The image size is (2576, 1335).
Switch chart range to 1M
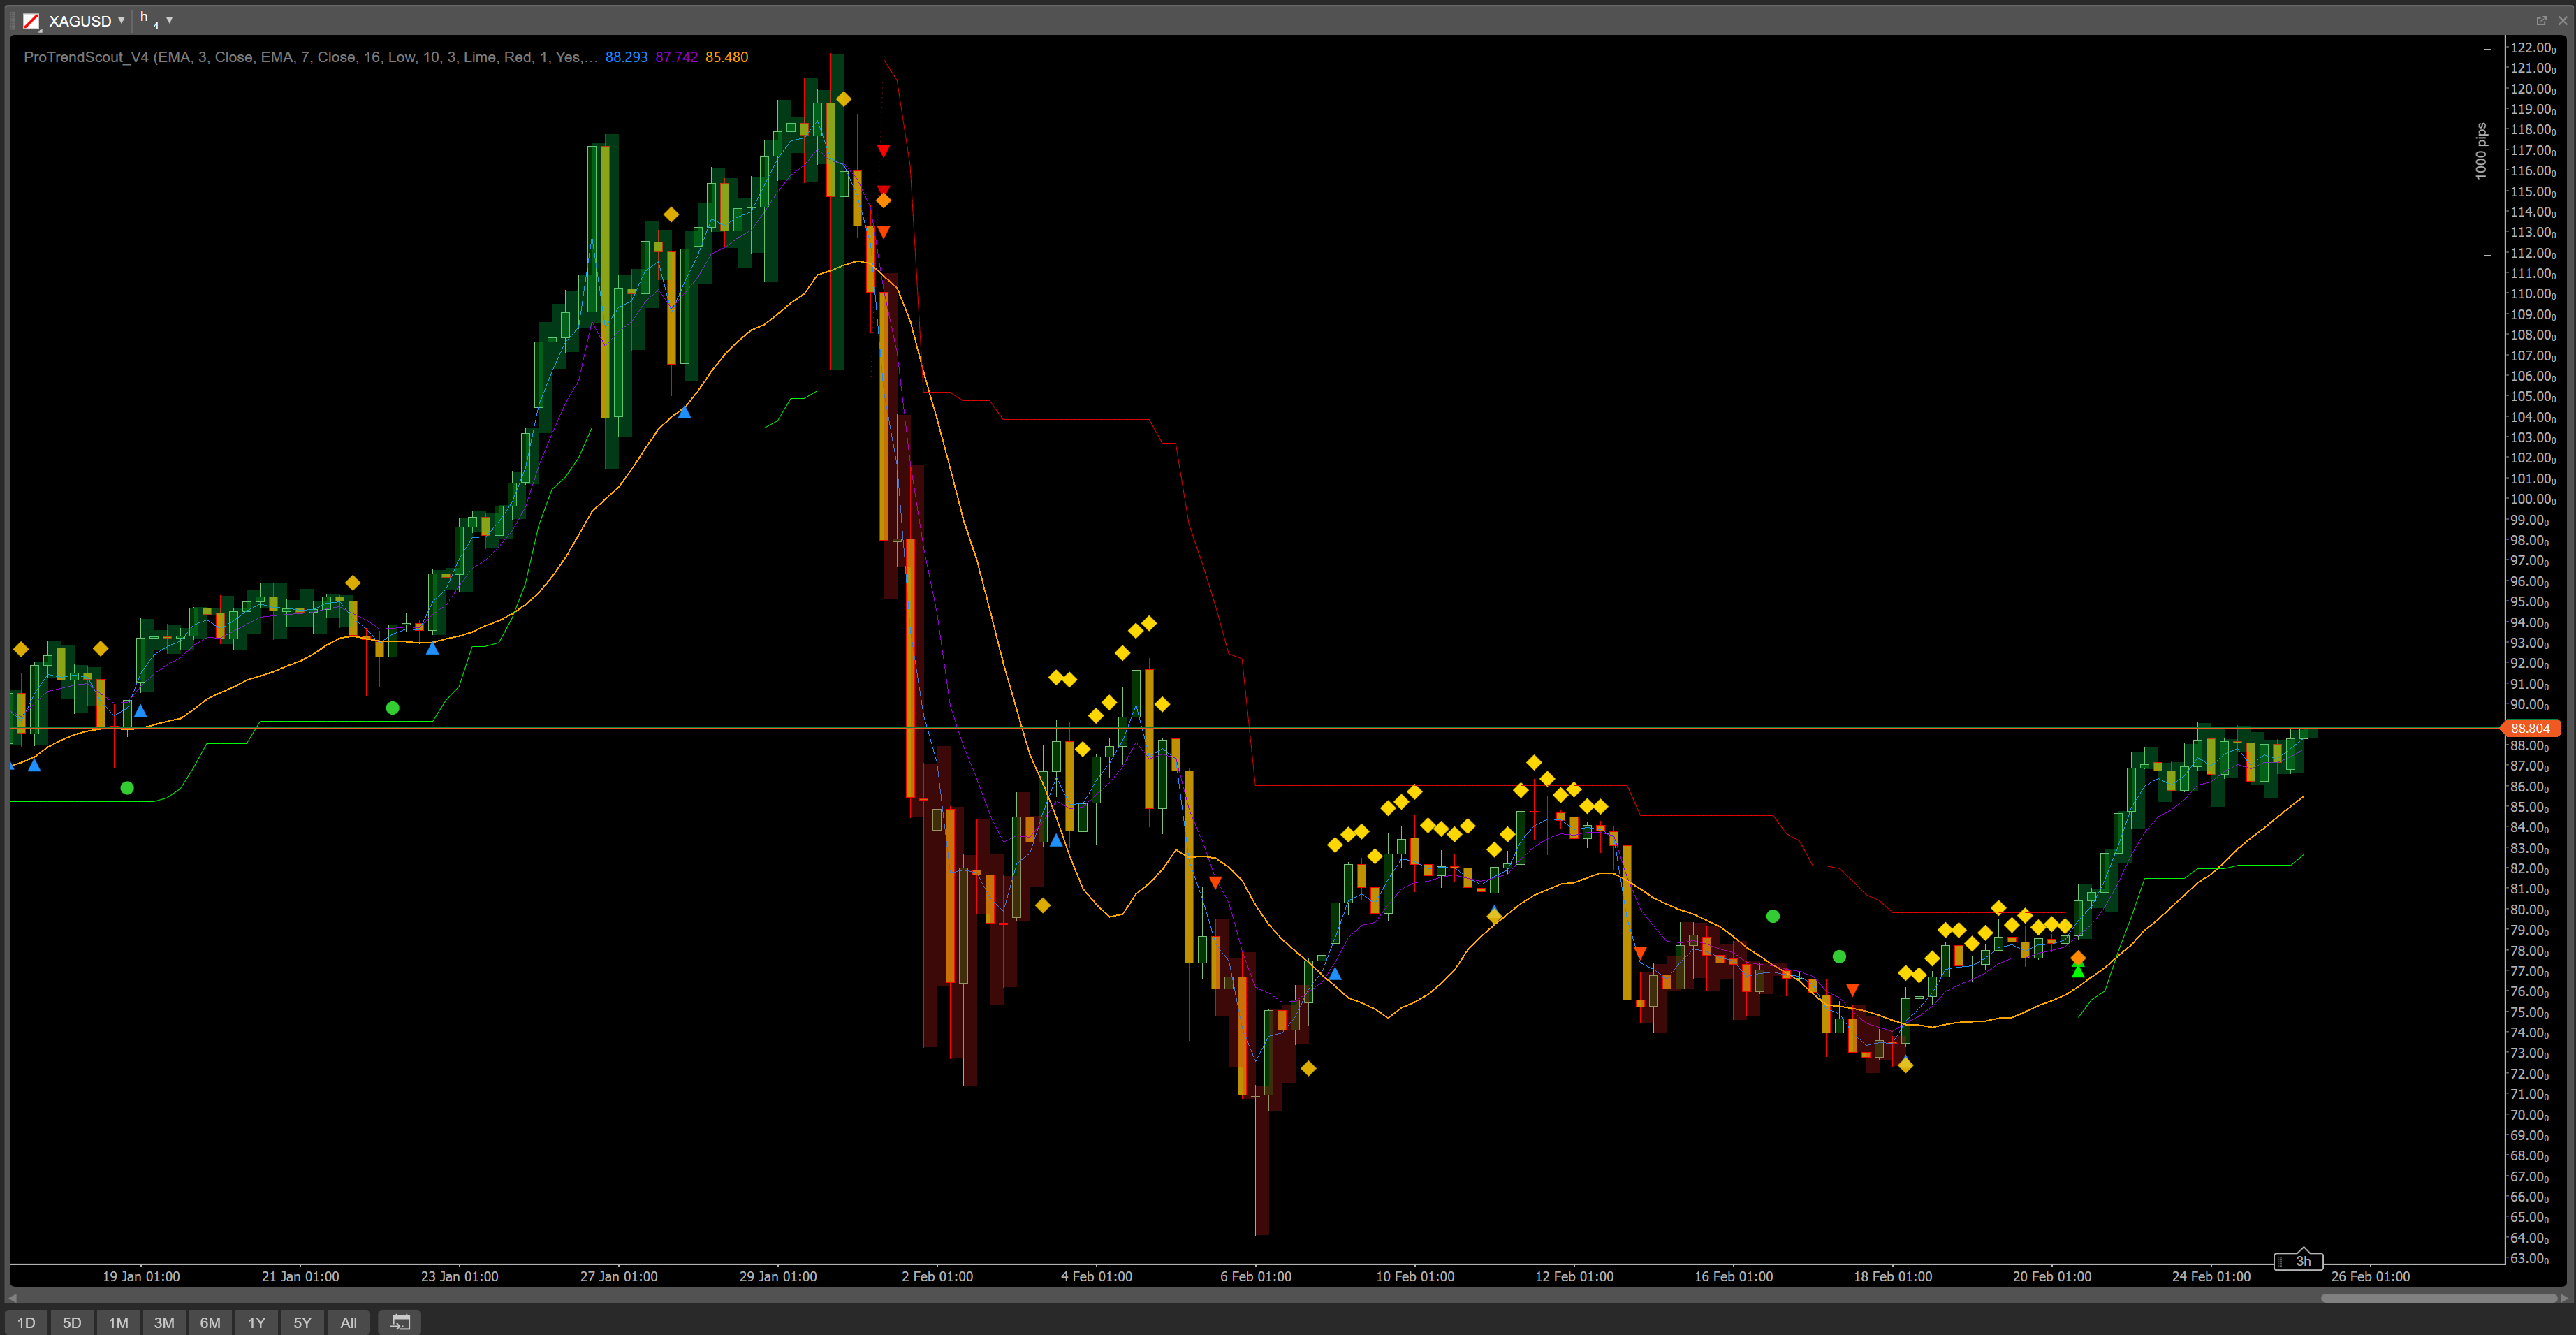pyautogui.click(x=118, y=1322)
